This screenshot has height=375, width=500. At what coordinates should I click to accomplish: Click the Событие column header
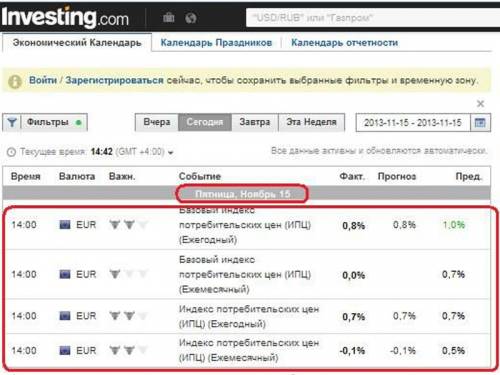point(200,176)
